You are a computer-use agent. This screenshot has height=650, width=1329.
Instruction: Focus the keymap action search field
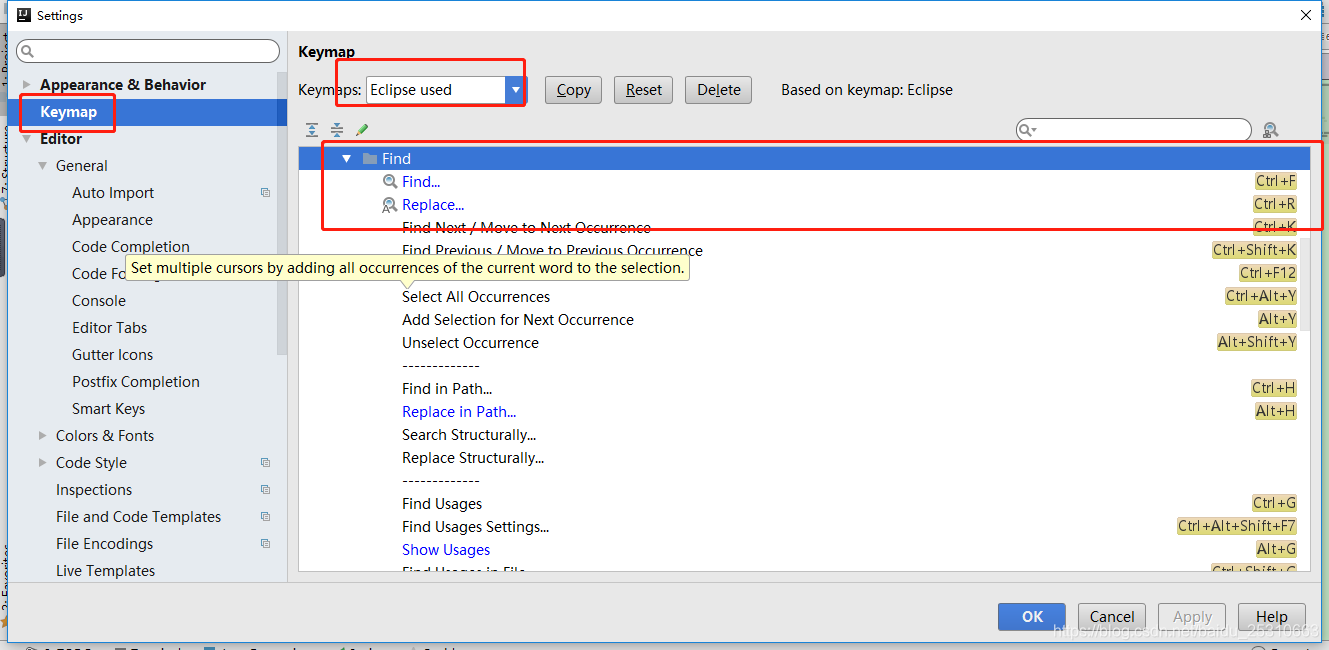(x=1134, y=130)
